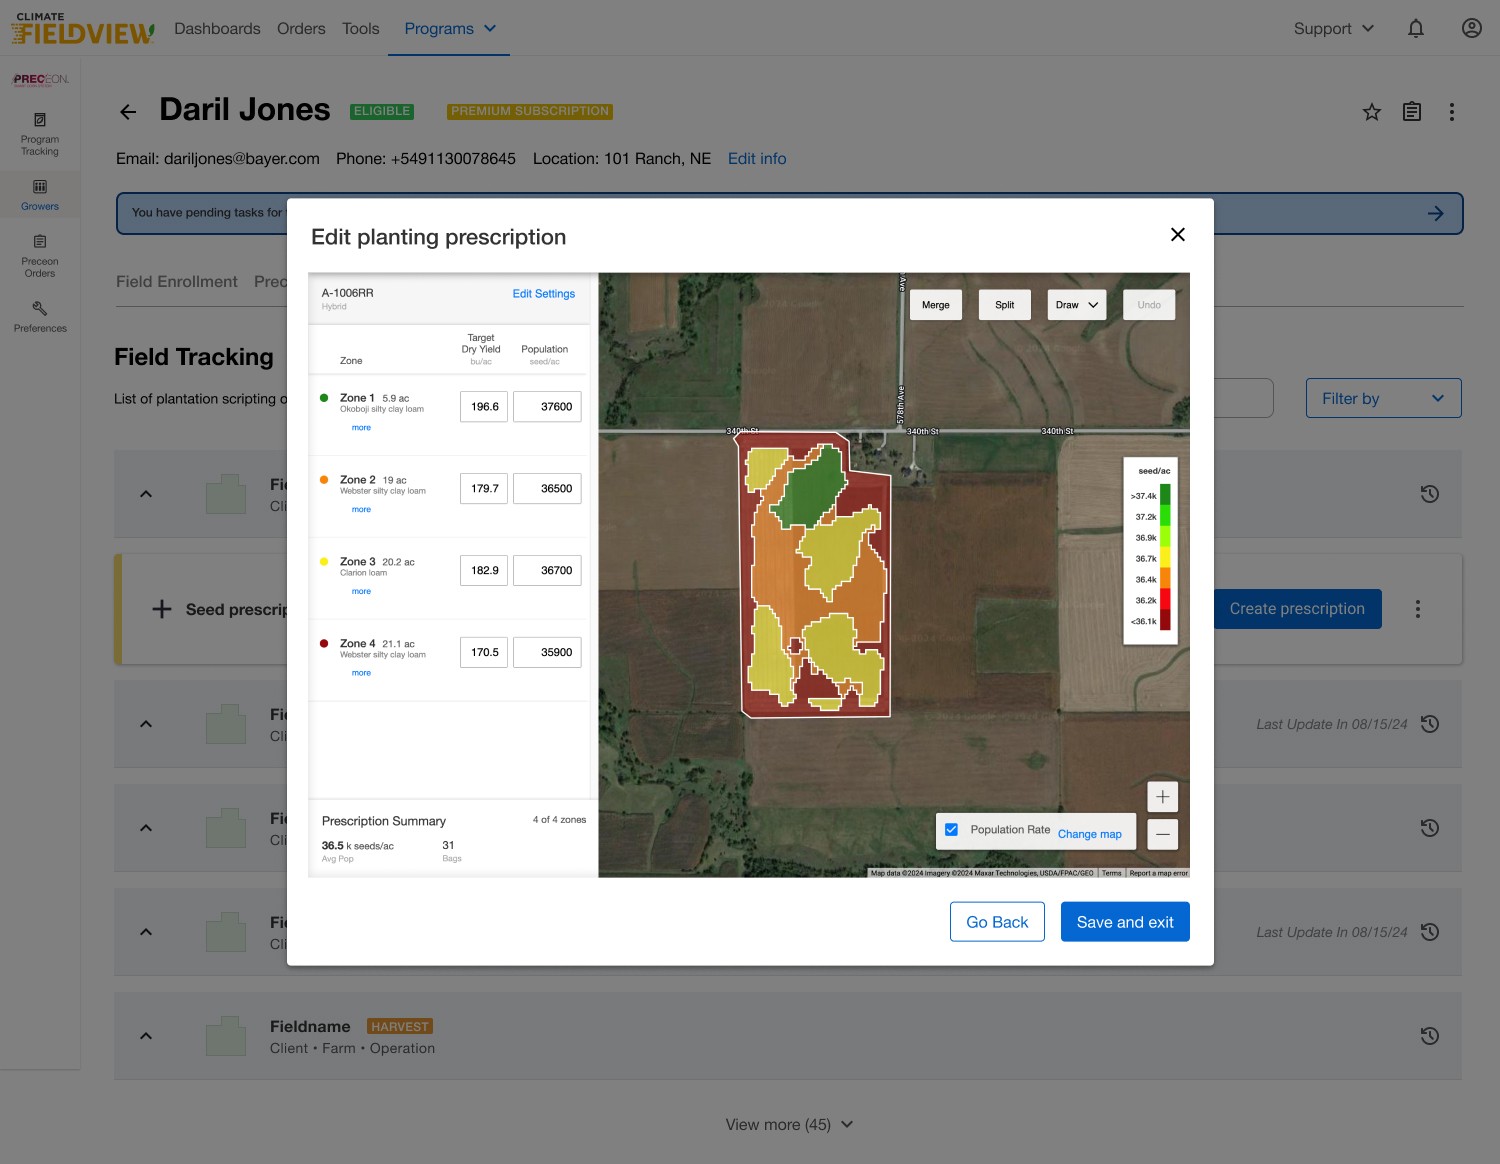The image size is (1500, 1164).
Task: Open Preferences in sidebar
Action: pos(40,317)
